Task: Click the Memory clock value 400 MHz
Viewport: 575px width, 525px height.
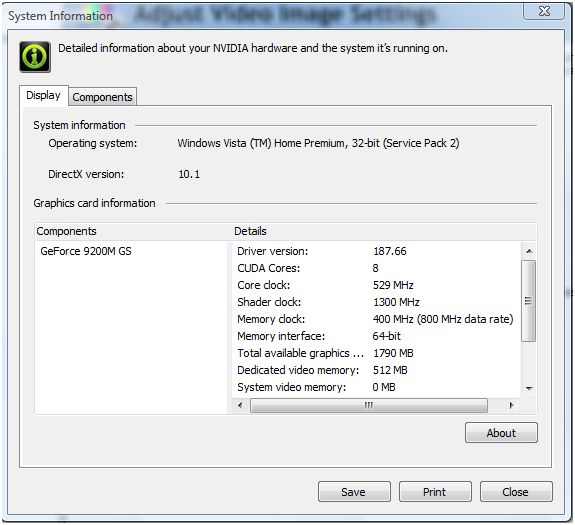Action: click(x=443, y=319)
